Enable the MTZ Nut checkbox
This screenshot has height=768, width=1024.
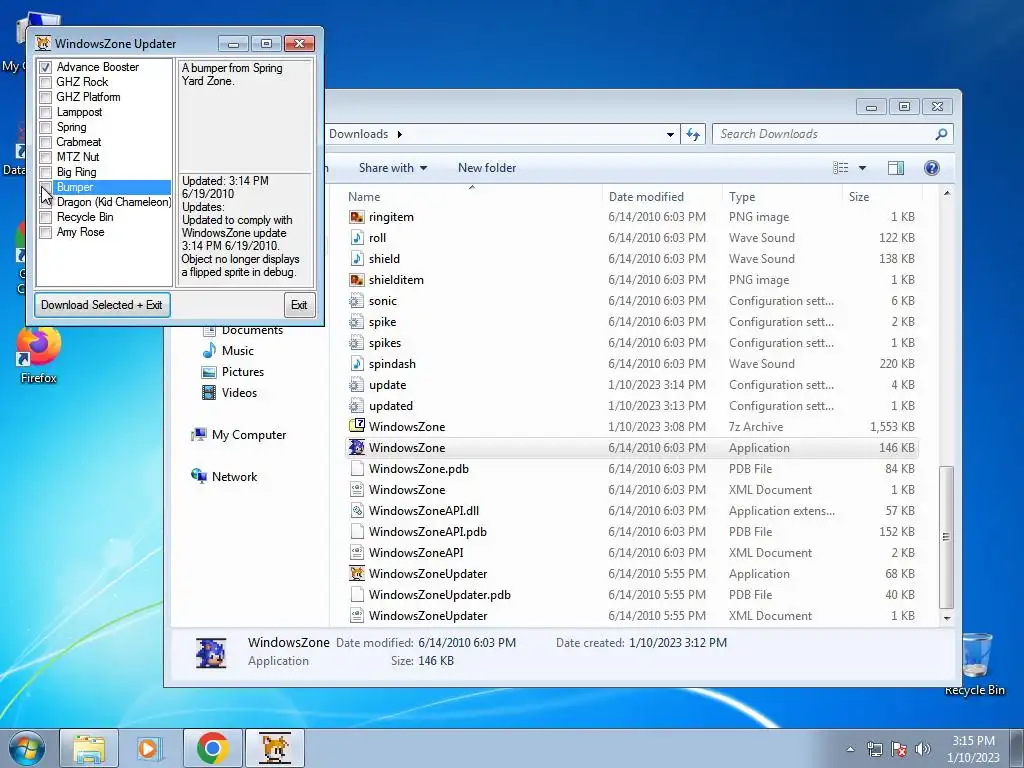(x=45, y=157)
